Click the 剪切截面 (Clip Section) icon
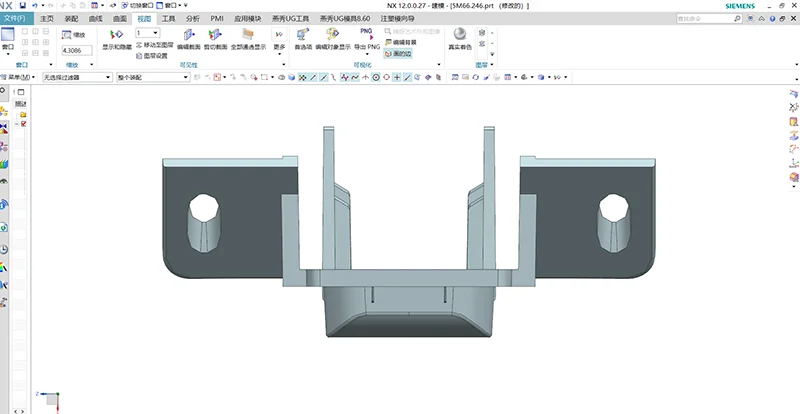 (x=215, y=36)
